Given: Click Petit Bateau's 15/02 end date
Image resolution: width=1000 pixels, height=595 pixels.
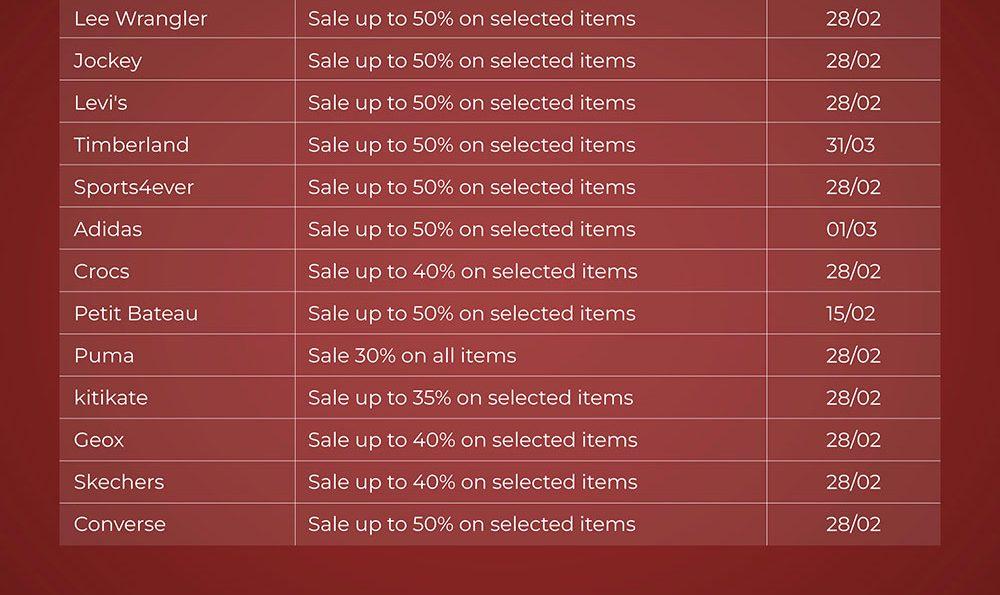Looking at the screenshot, I should tap(850, 313).
